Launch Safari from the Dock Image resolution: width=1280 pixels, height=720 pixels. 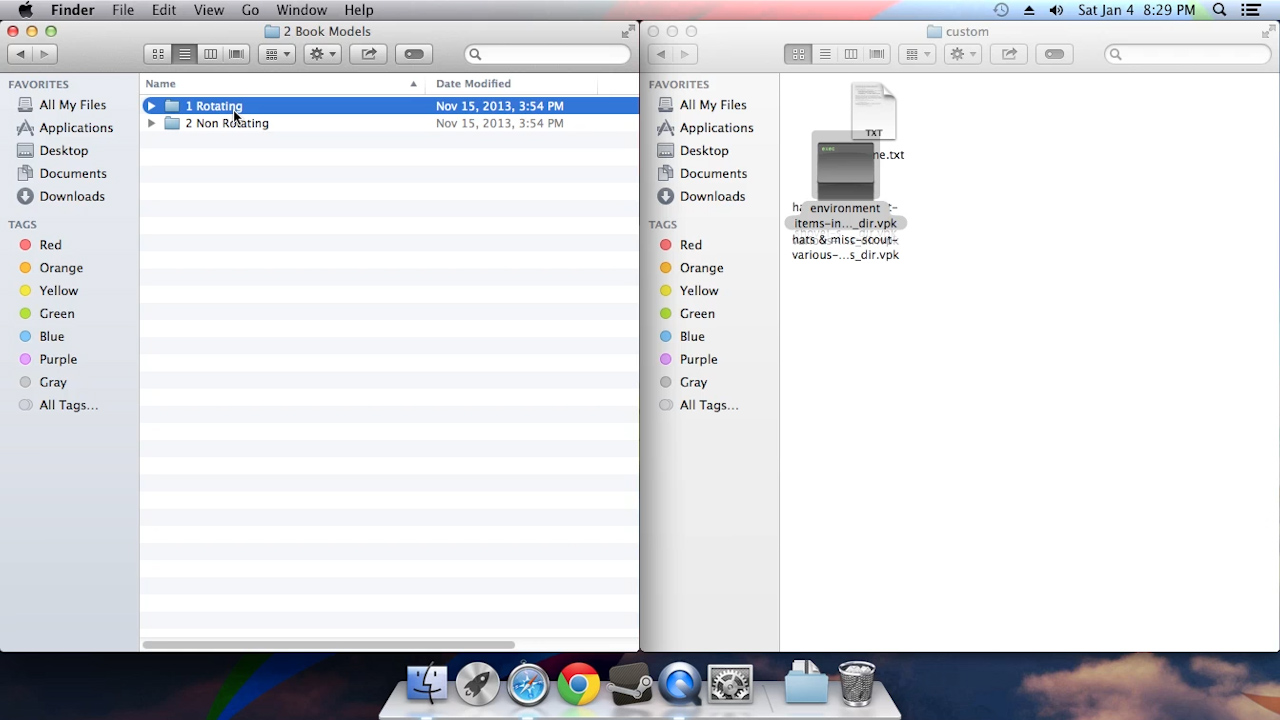tap(528, 685)
